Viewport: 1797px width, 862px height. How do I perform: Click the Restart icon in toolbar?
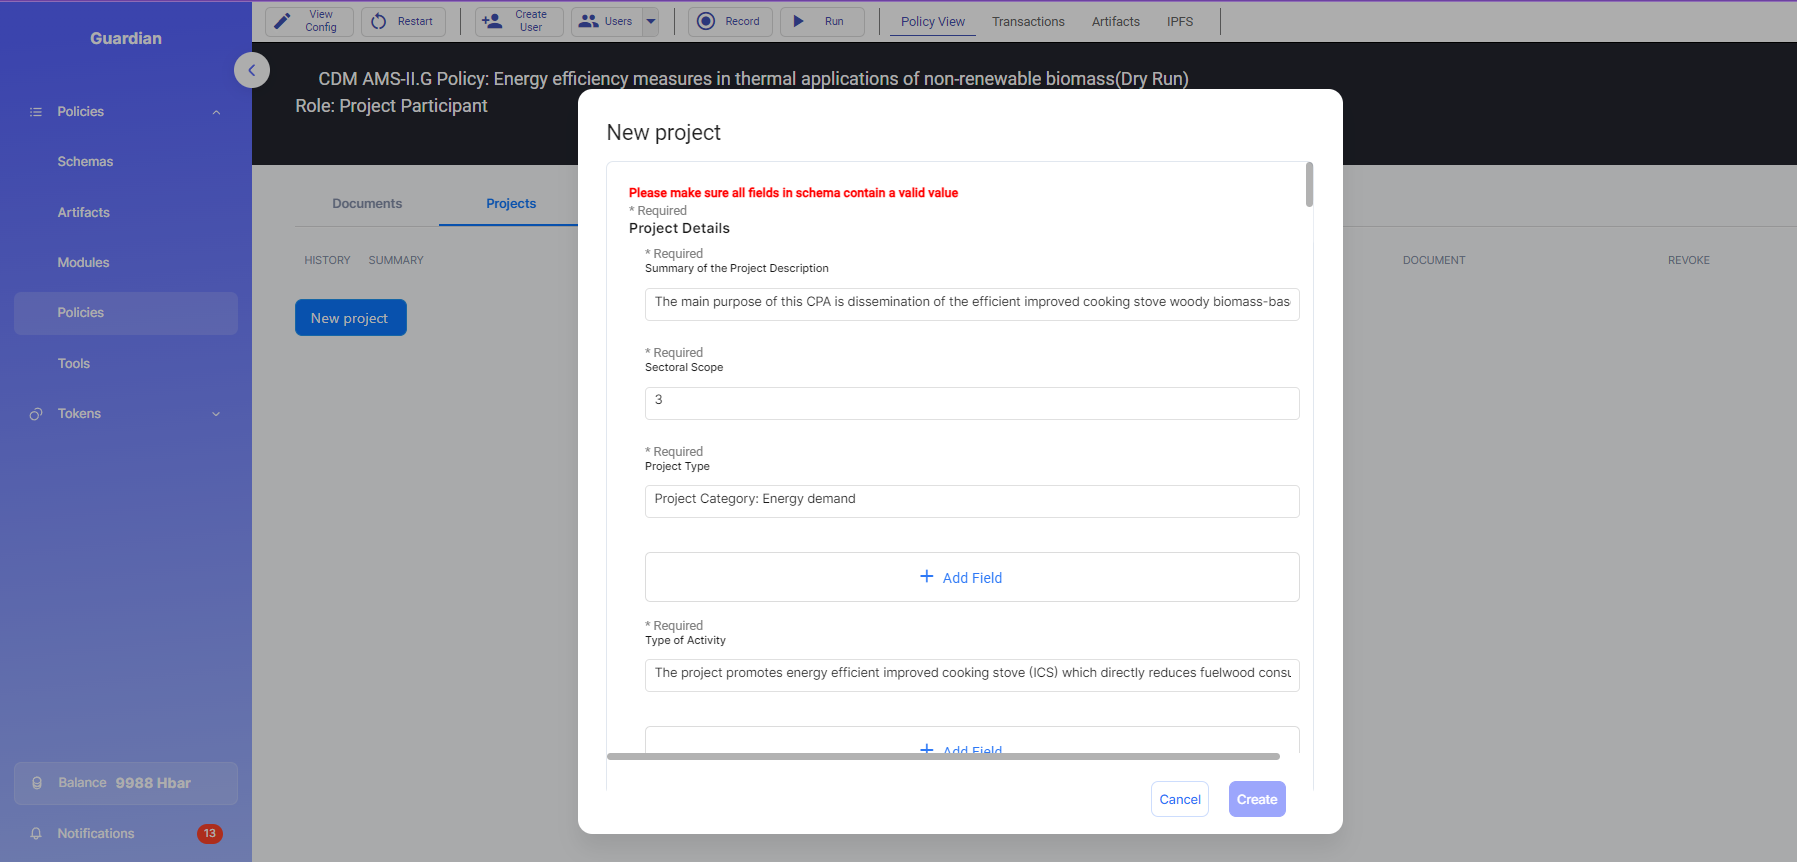[x=379, y=21]
